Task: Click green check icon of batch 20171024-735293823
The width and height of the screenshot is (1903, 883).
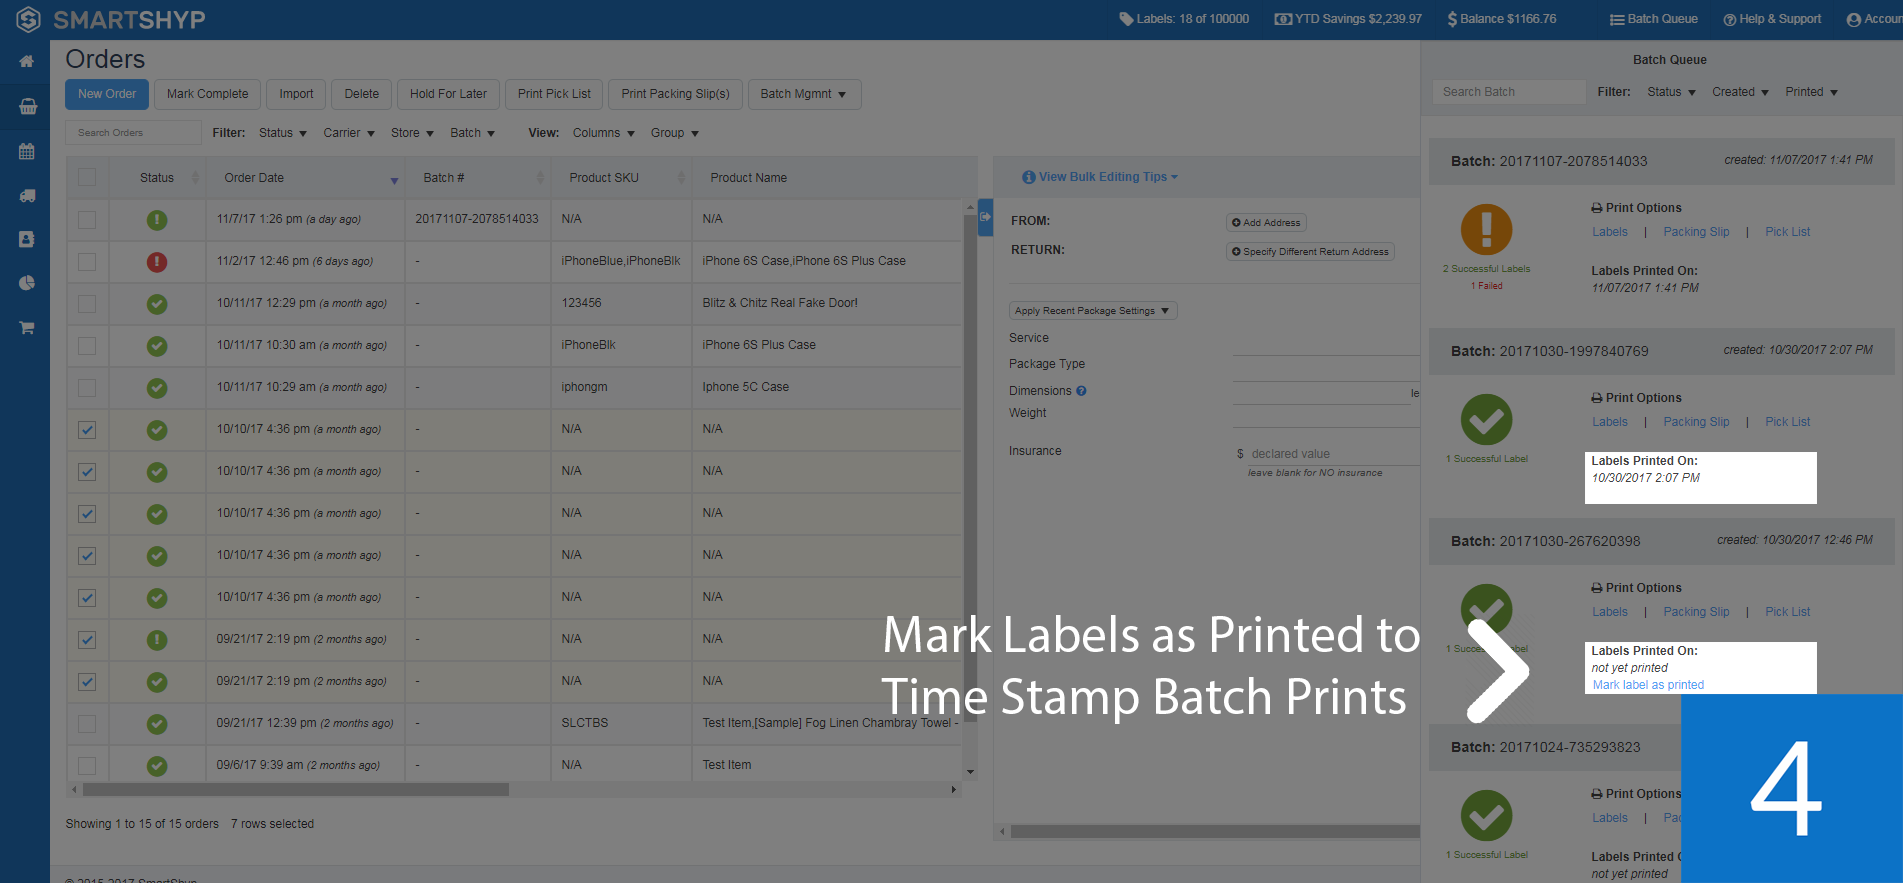Action: coord(1486,815)
